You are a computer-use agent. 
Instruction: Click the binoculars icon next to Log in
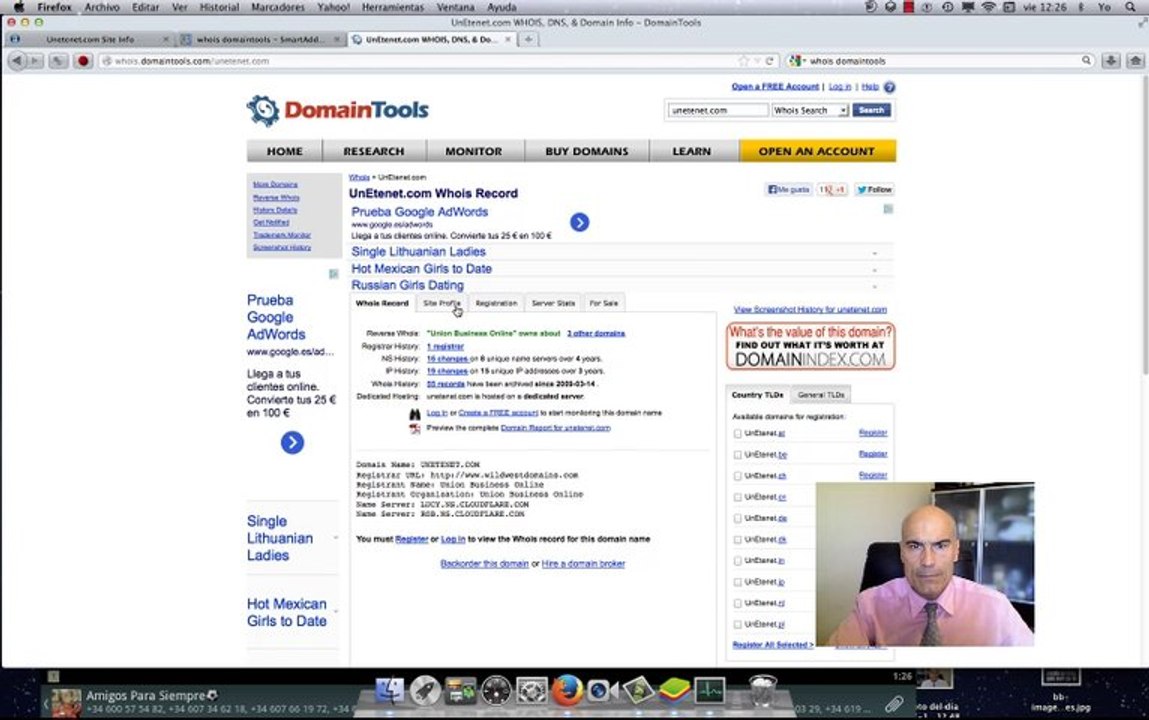click(x=415, y=414)
